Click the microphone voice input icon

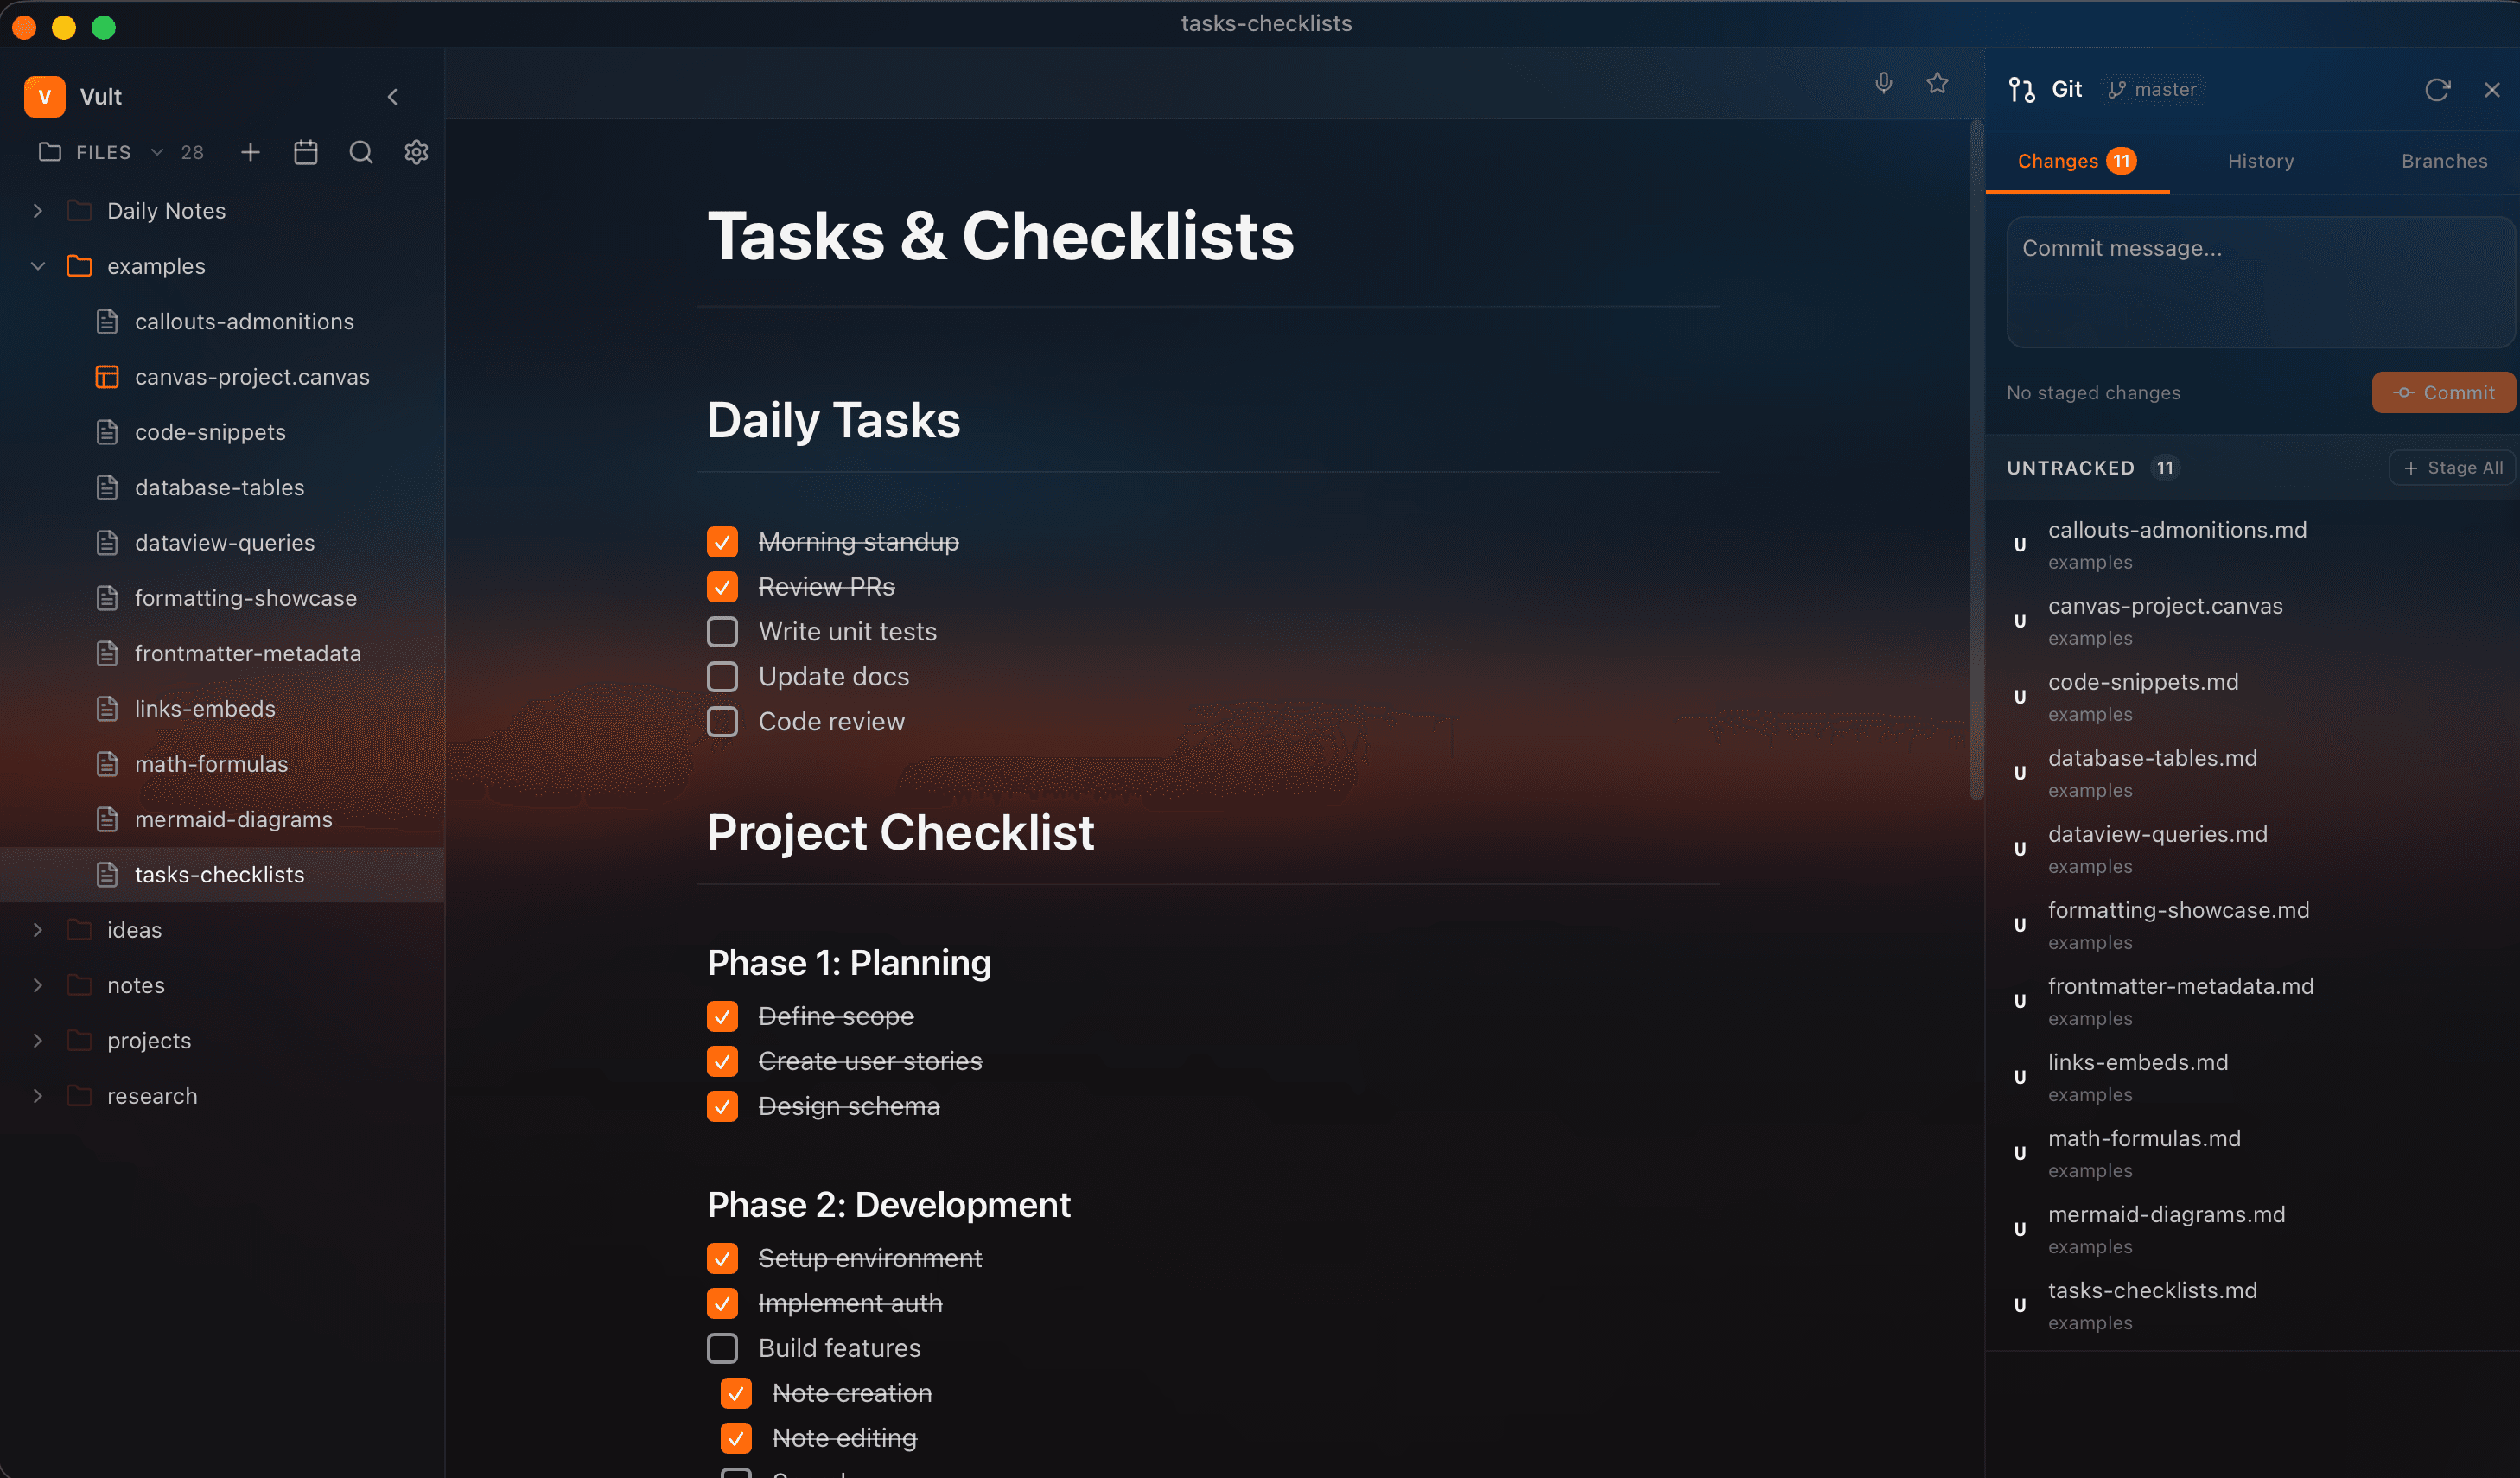1883,83
